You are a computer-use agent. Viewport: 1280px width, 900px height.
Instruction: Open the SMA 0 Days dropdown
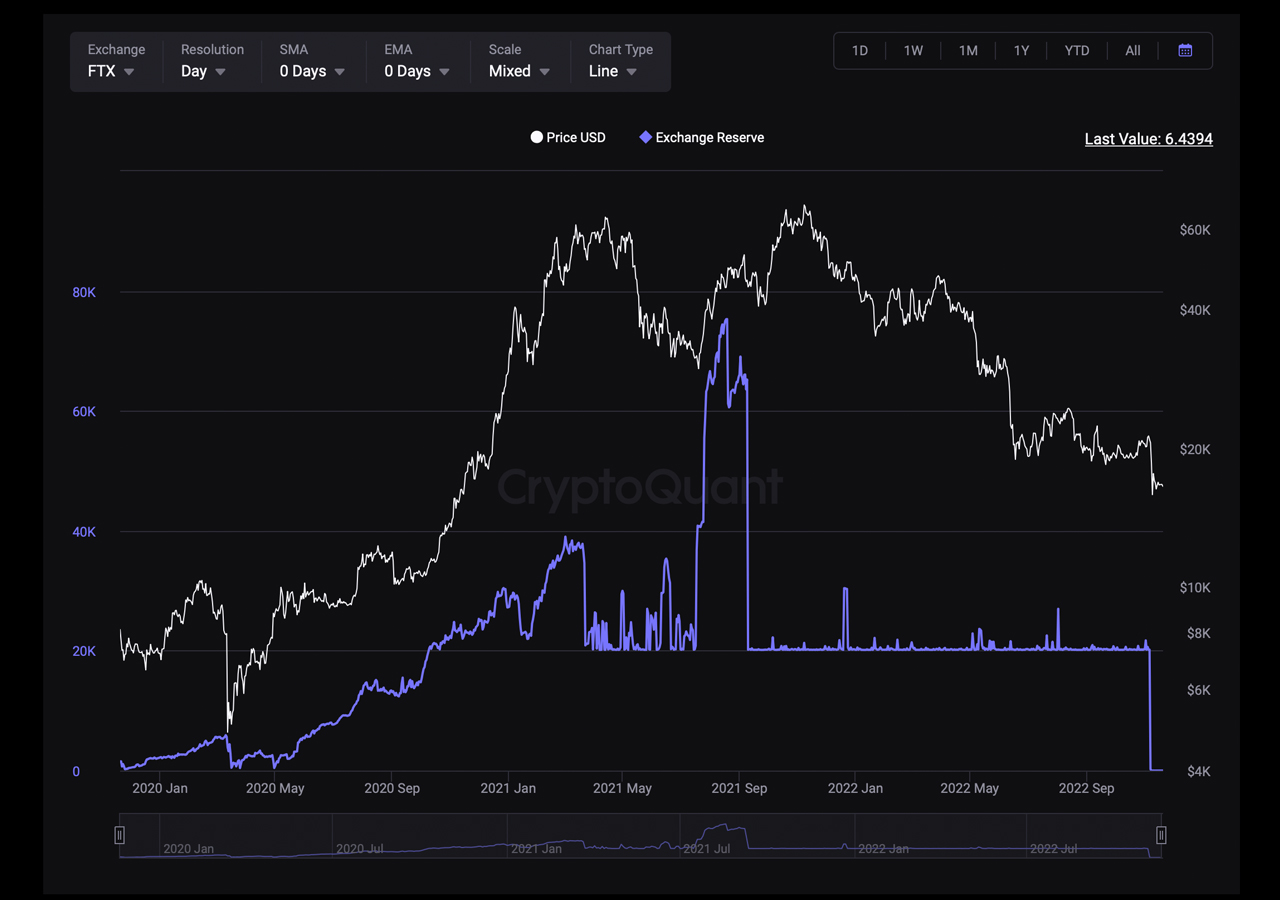click(339, 72)
